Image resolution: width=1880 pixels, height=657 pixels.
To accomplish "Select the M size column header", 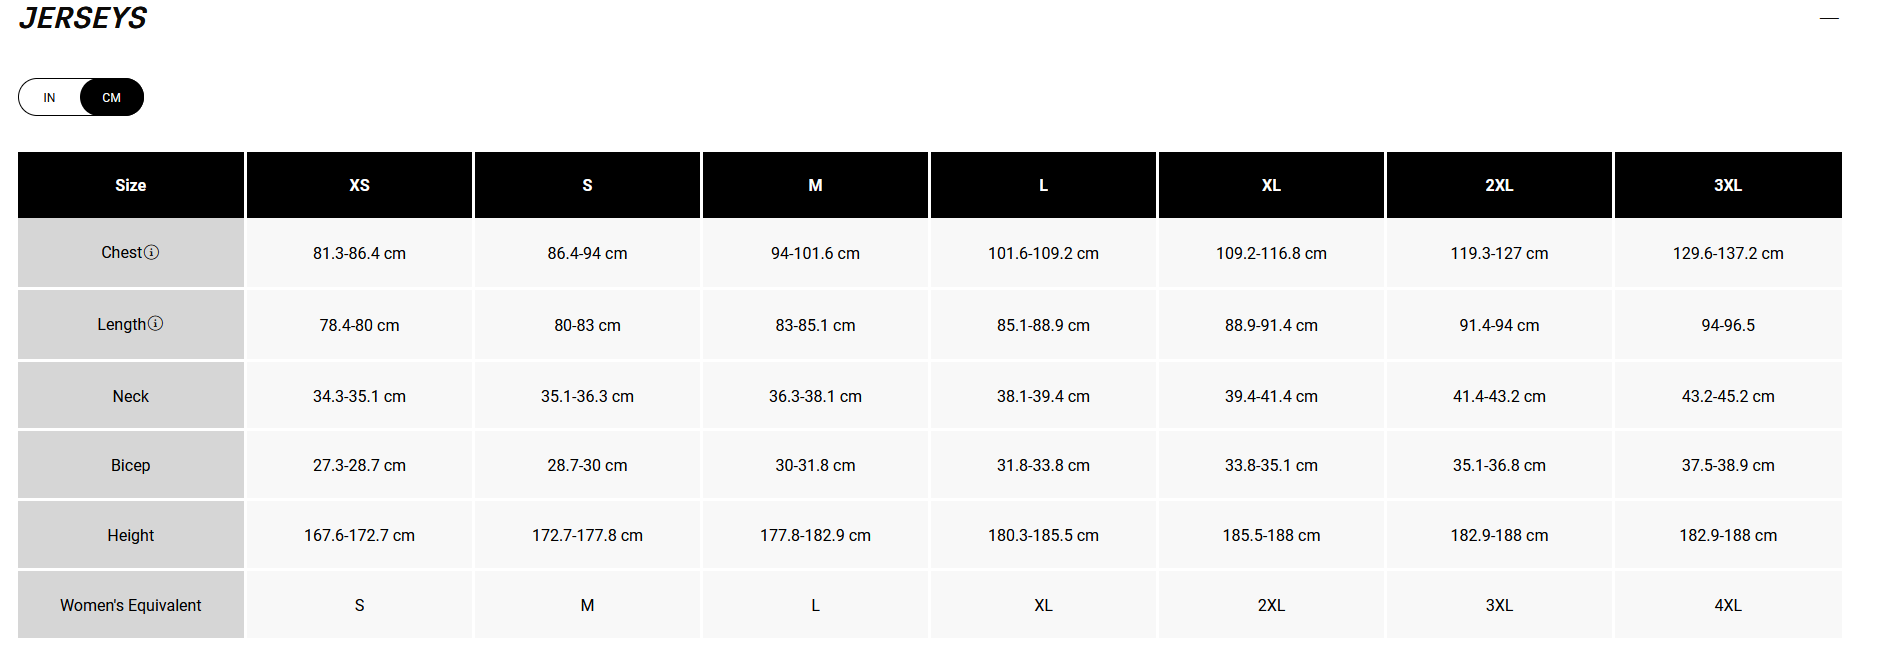I will 815,185.
